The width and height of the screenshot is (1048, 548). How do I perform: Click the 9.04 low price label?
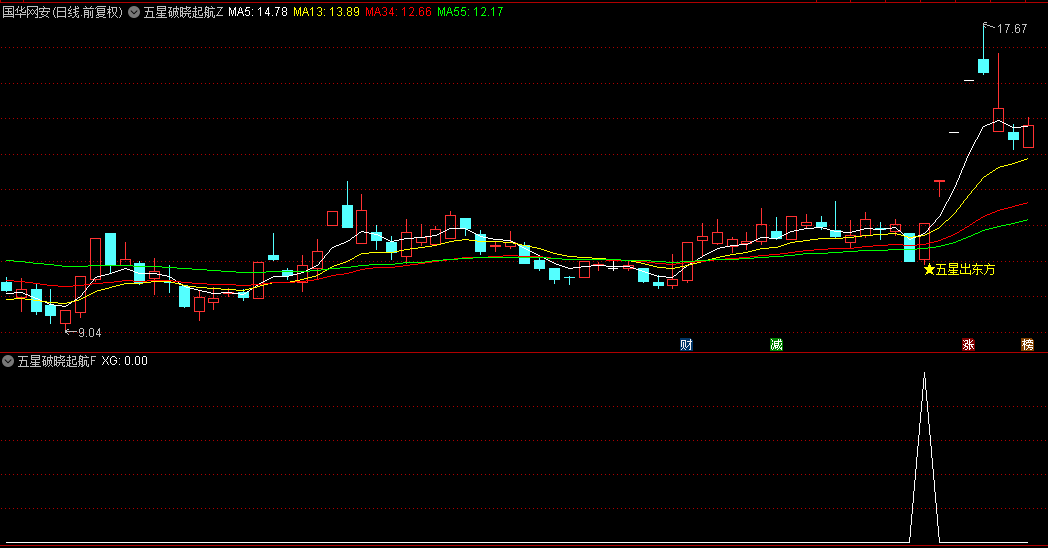90,333
